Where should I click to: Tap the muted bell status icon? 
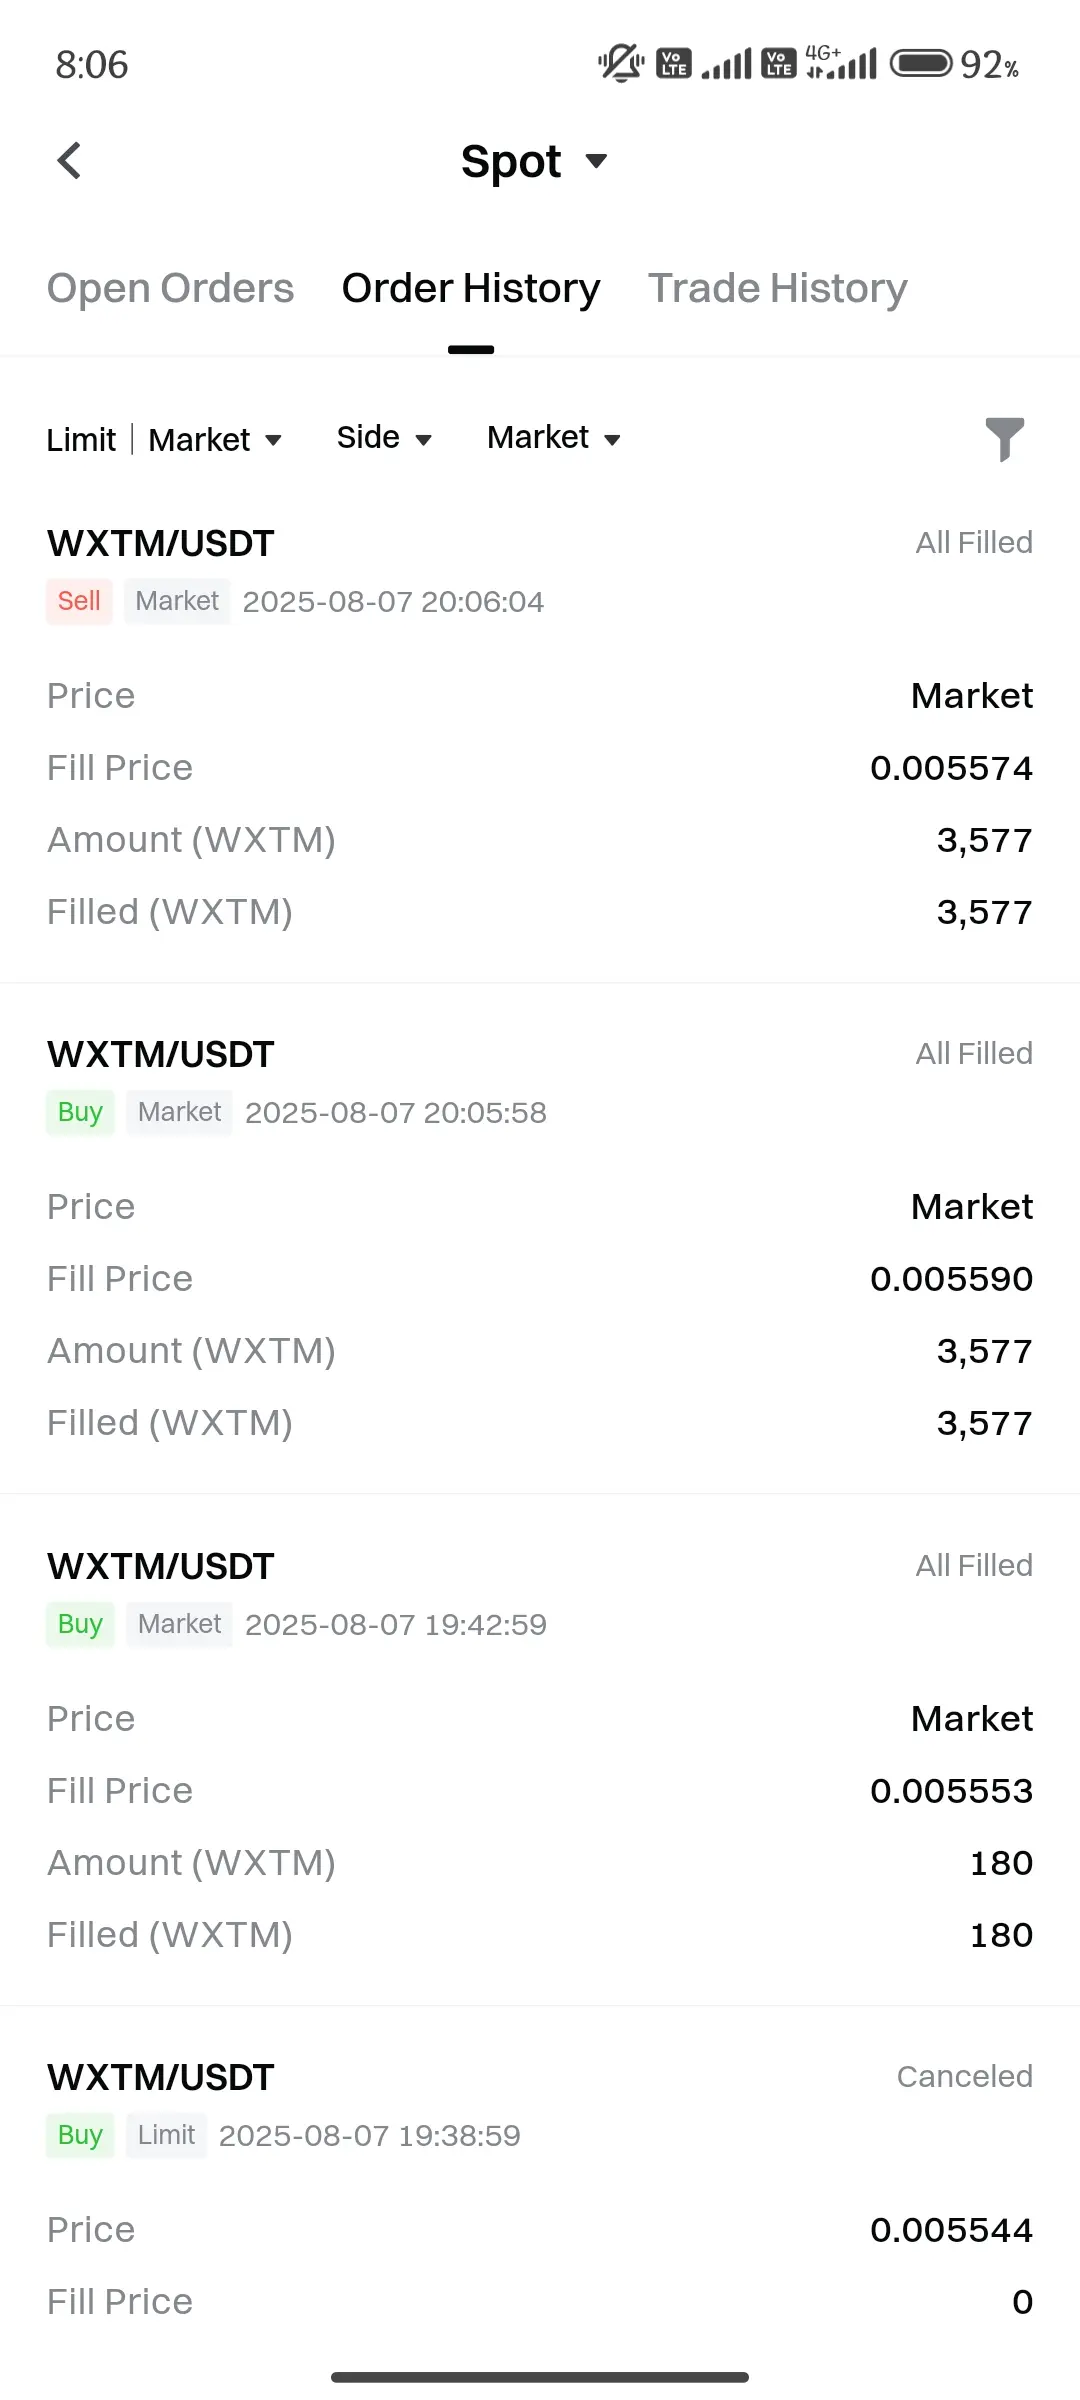[621, 64]
